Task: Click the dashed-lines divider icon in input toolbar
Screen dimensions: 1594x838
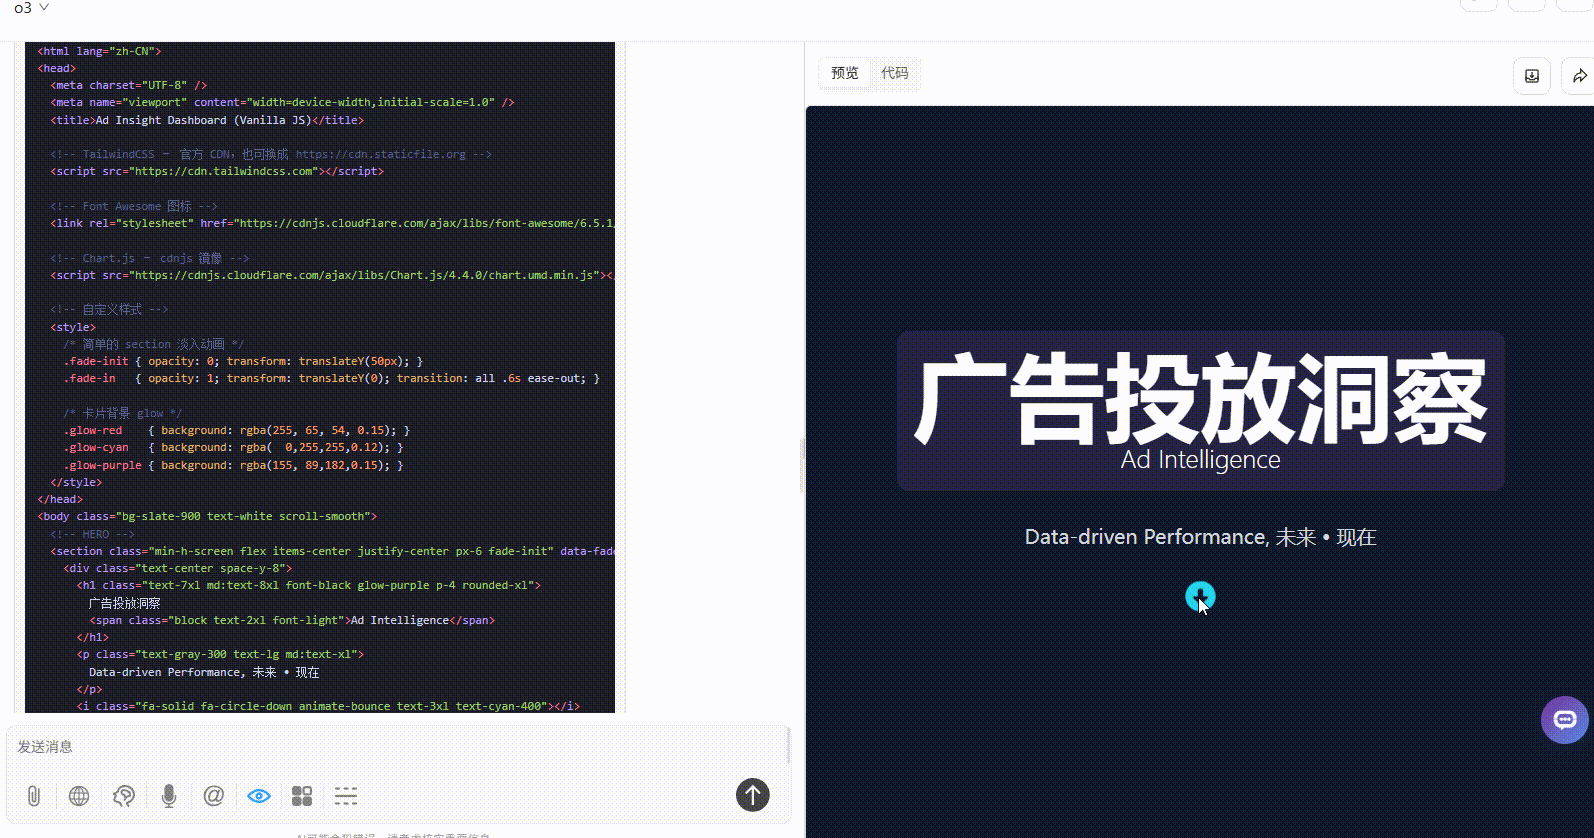Action: (346, 796)
